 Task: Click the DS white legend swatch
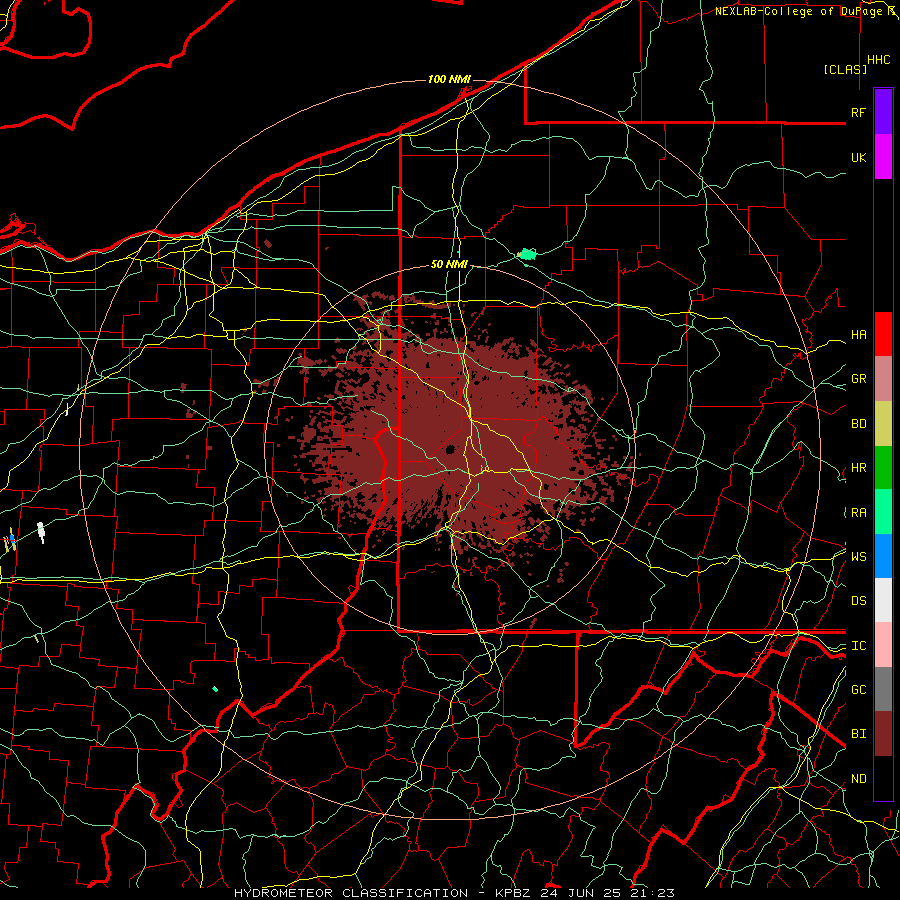[x=883, y=600]
